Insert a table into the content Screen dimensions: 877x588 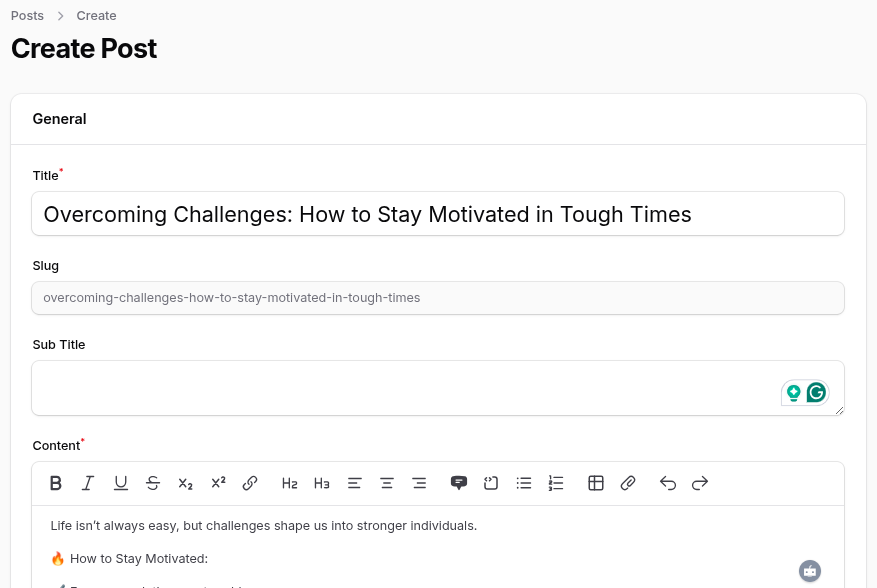(595, 483)
